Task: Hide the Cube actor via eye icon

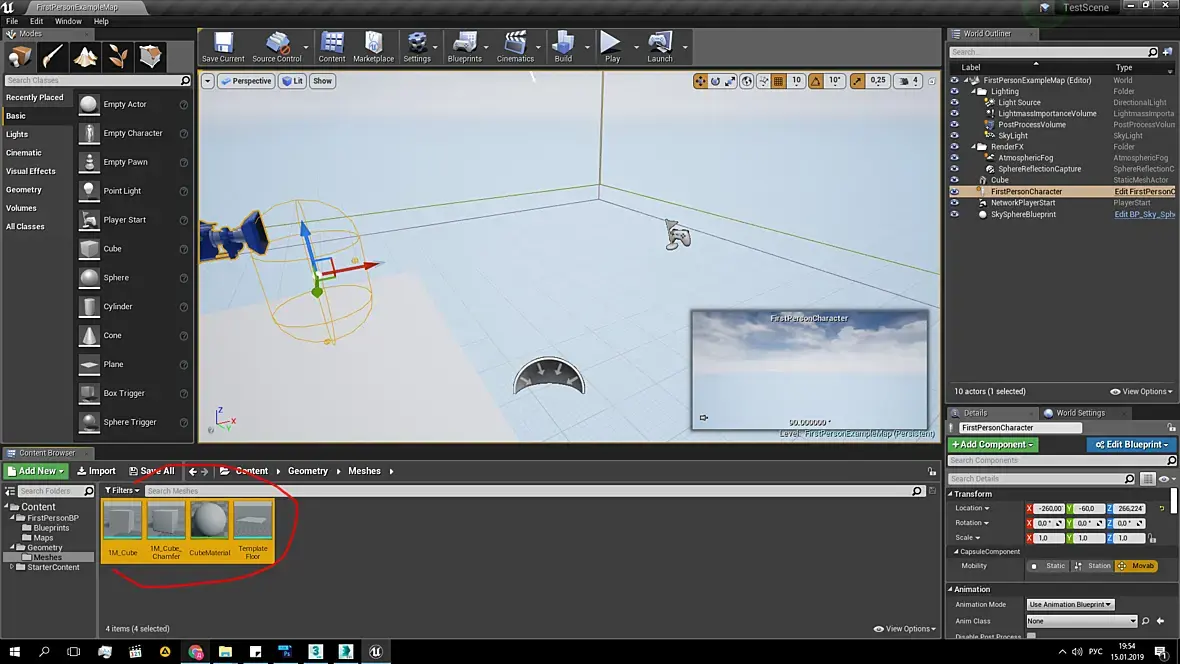Action: click(954, 180)
